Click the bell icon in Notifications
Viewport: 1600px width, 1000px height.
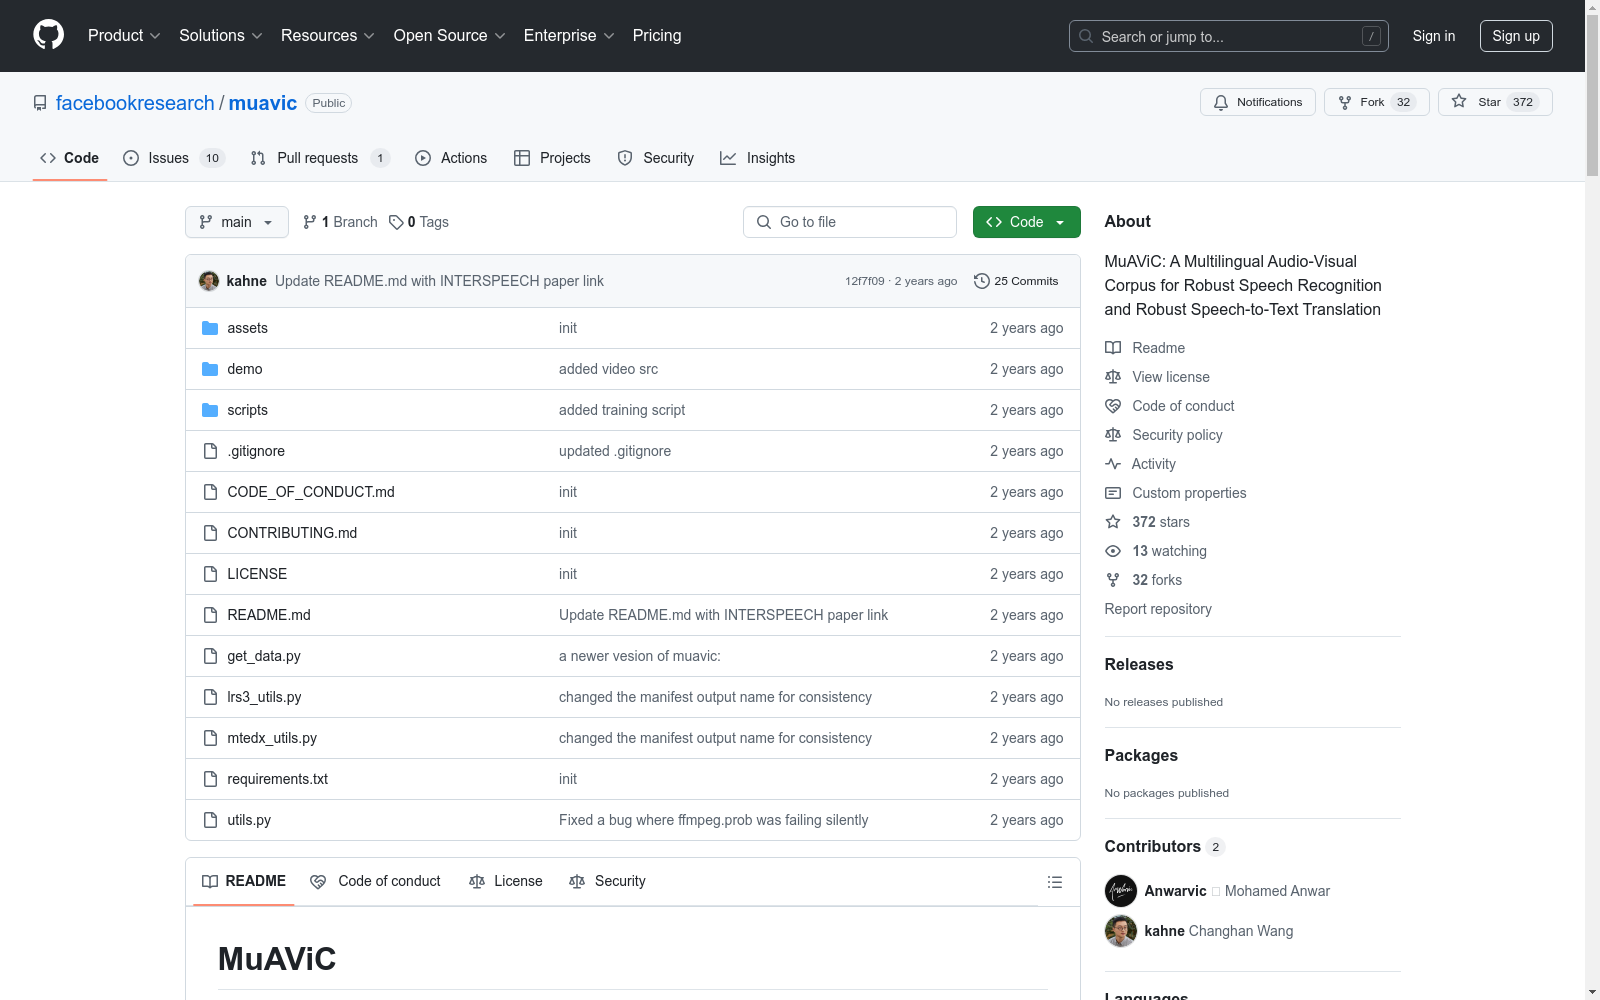tap(1221, 102)
